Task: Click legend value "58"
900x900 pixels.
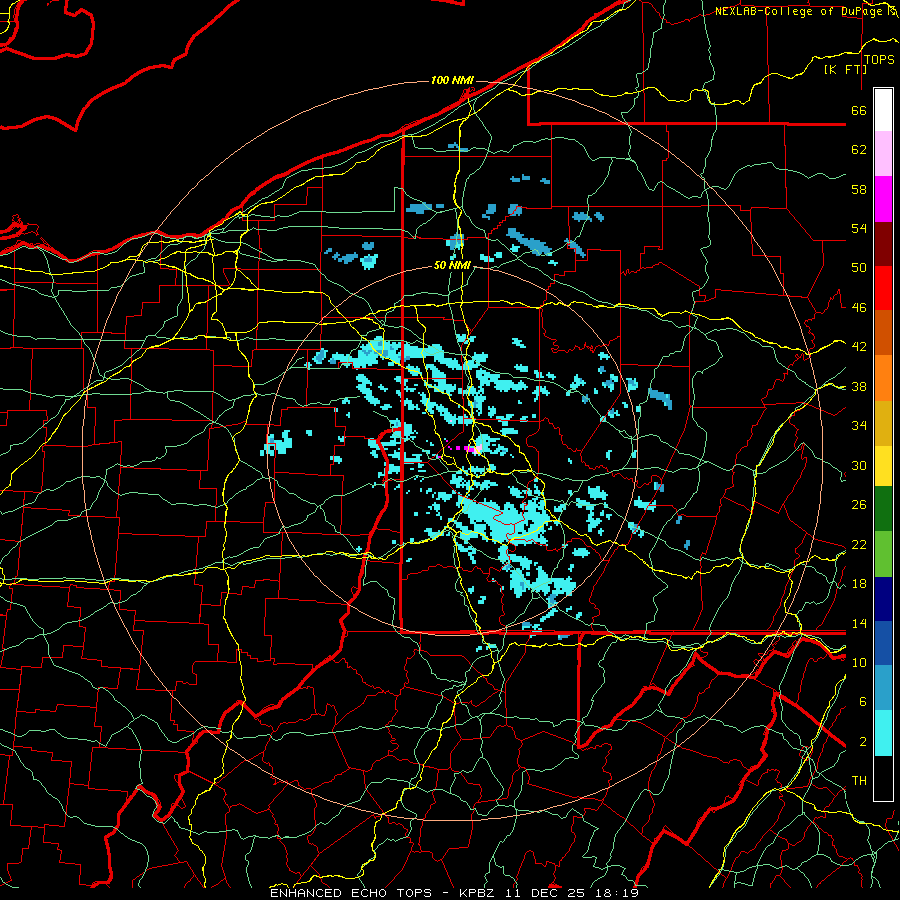Action: pos(859,189)
